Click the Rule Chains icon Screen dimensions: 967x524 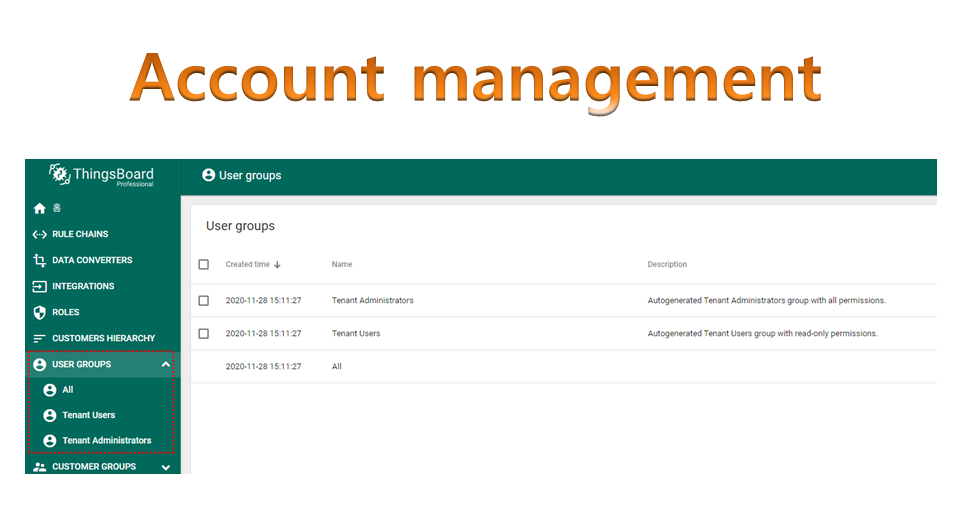(39, 234)
